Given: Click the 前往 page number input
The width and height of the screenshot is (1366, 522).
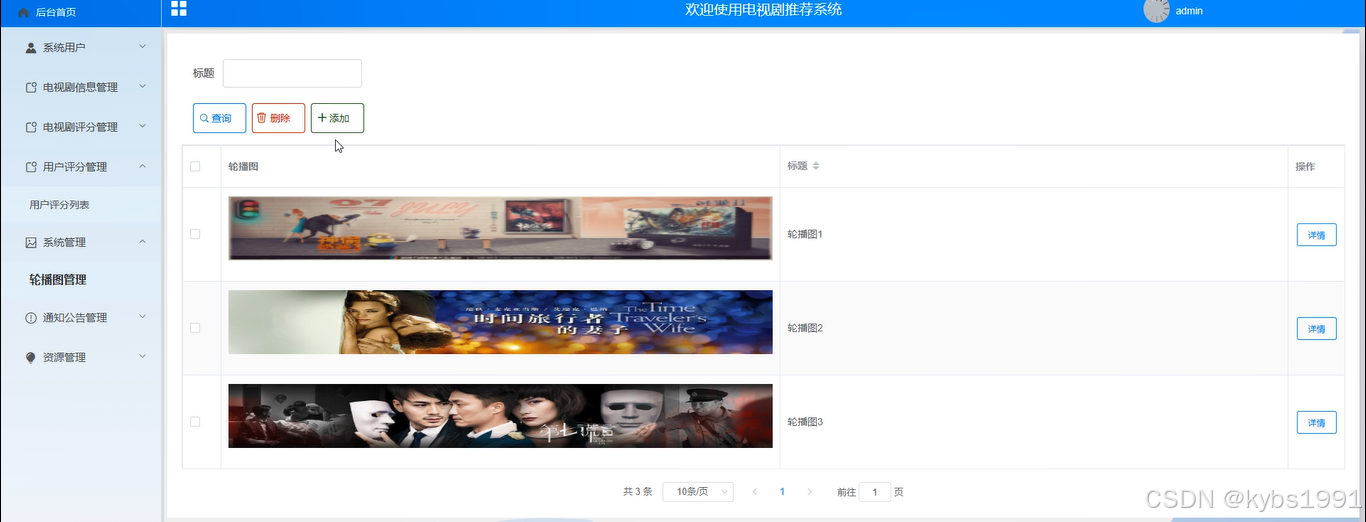Looking at the screenshot, I should 875,492.
